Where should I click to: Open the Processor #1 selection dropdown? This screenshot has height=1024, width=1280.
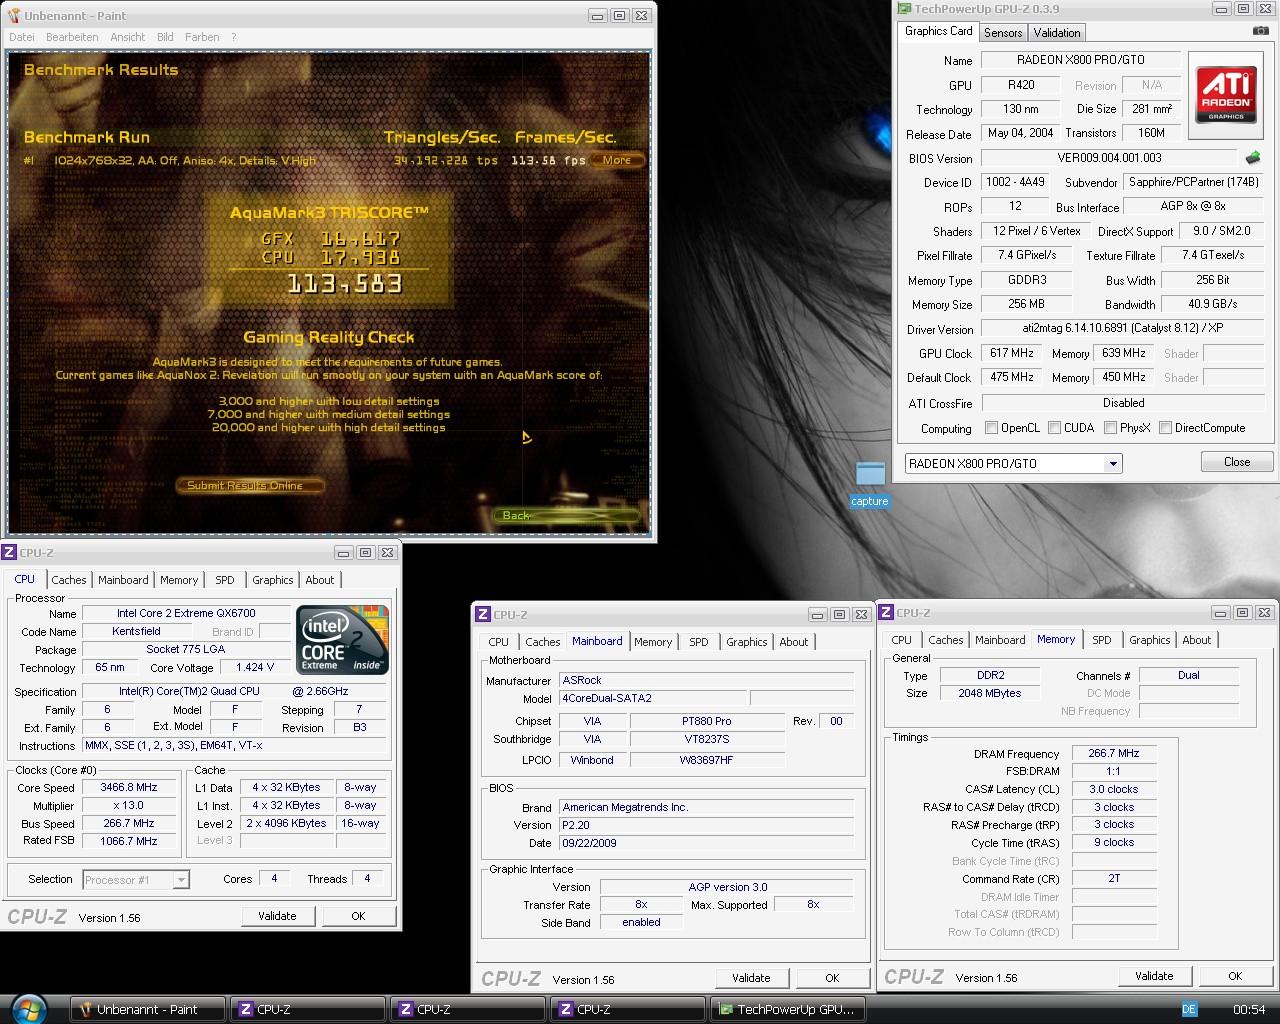point(181,880)
